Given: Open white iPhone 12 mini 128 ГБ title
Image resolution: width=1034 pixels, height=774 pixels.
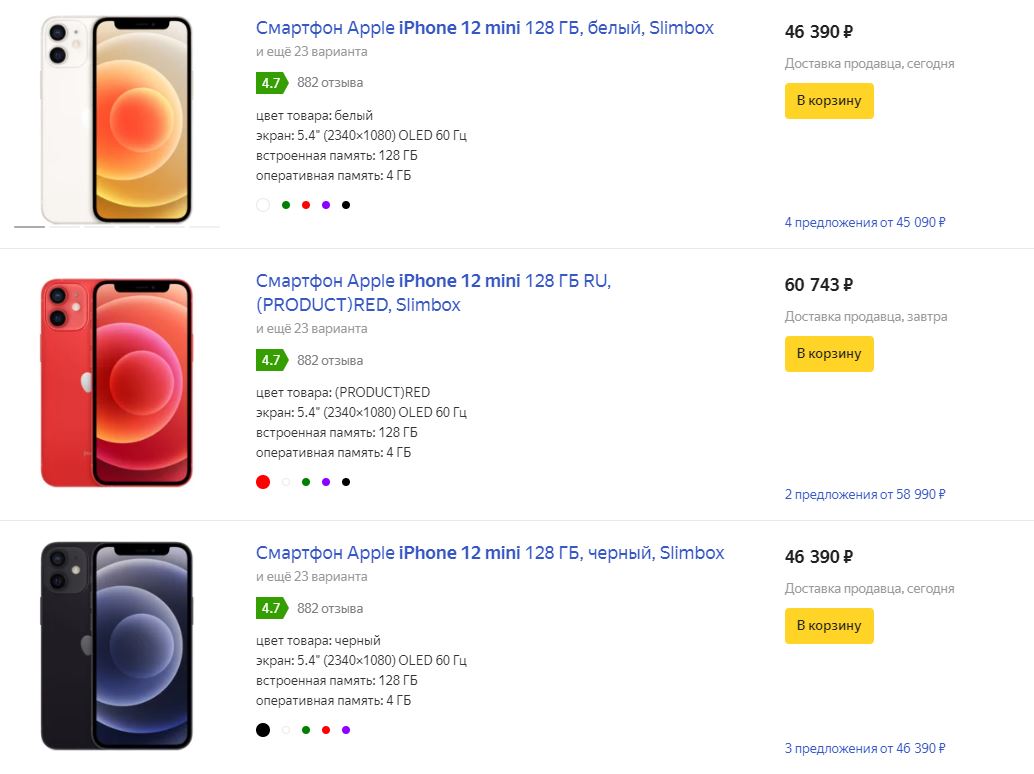Looking at the screenshot, I should pos(485,28).
